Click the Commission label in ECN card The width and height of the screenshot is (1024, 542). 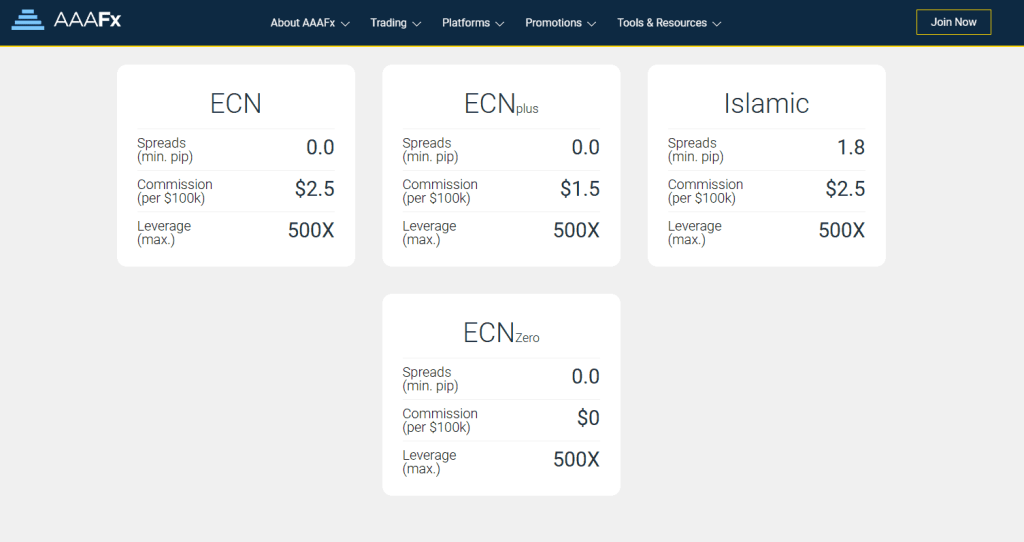coord(175,191)
